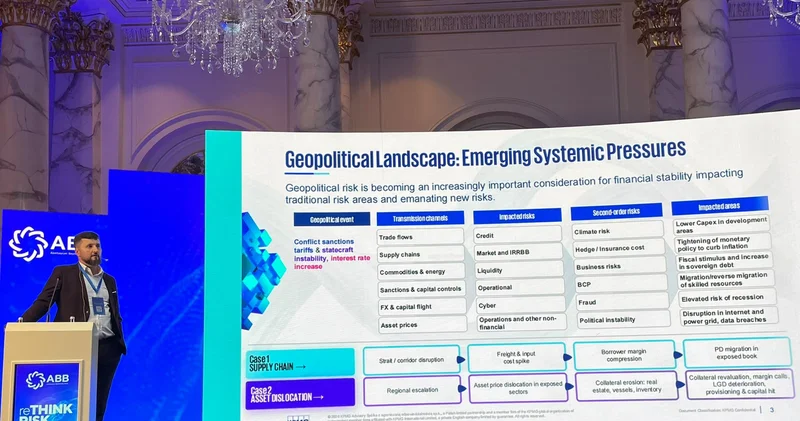Pick the 'BCP' box
This screenshot has height=421, width=800.
(621, 284)
